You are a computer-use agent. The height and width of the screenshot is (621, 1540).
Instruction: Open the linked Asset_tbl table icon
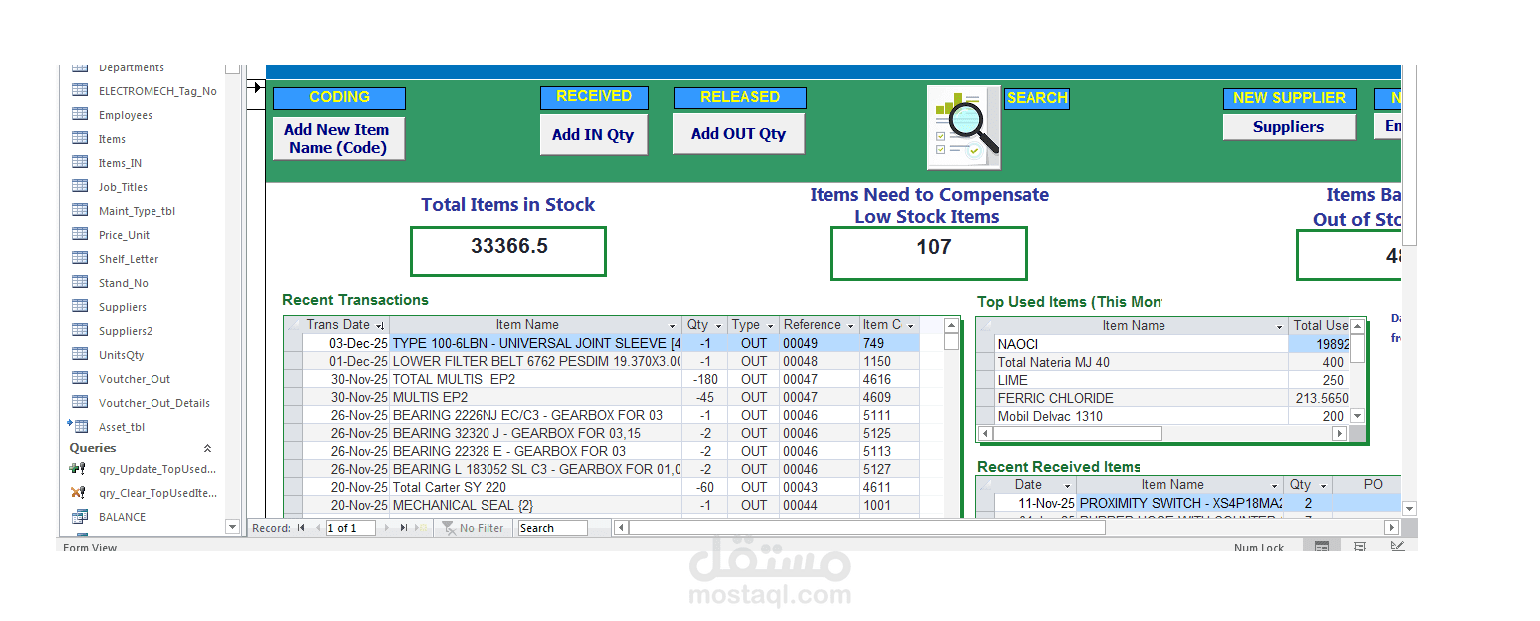click(78, 426)
